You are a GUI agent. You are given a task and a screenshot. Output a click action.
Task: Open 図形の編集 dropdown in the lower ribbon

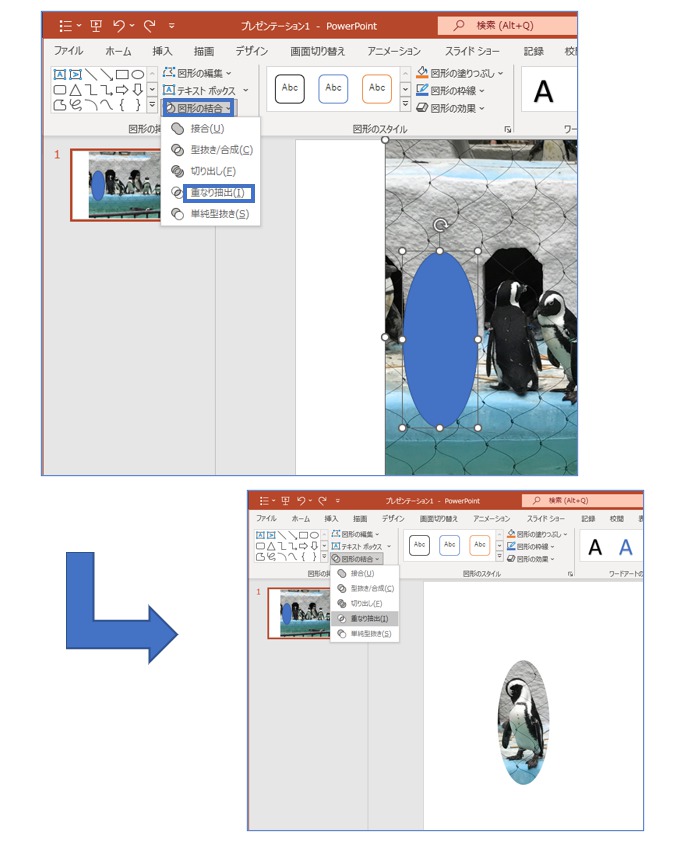(x=357, y=535)
